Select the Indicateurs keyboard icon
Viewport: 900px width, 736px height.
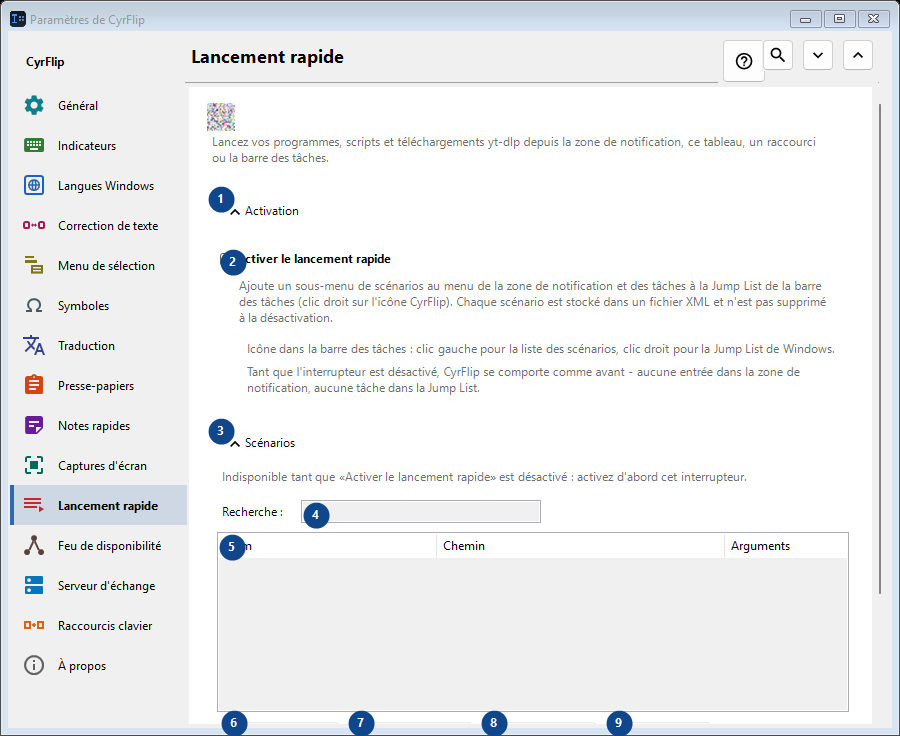[34, 145]
